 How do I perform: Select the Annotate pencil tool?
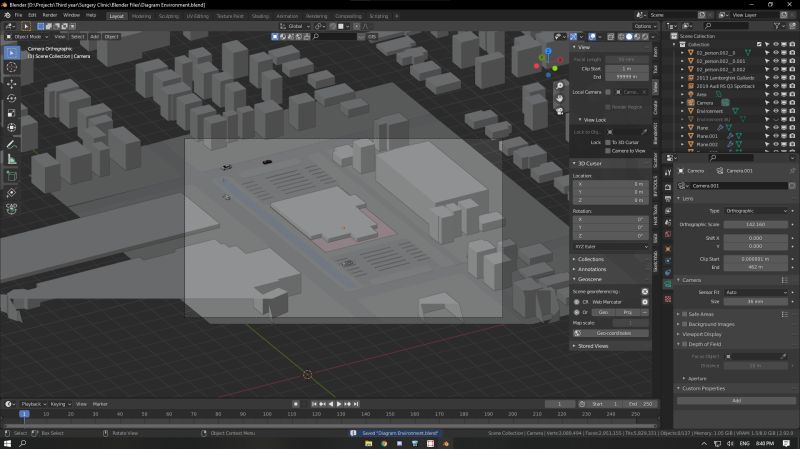(12, 144)
